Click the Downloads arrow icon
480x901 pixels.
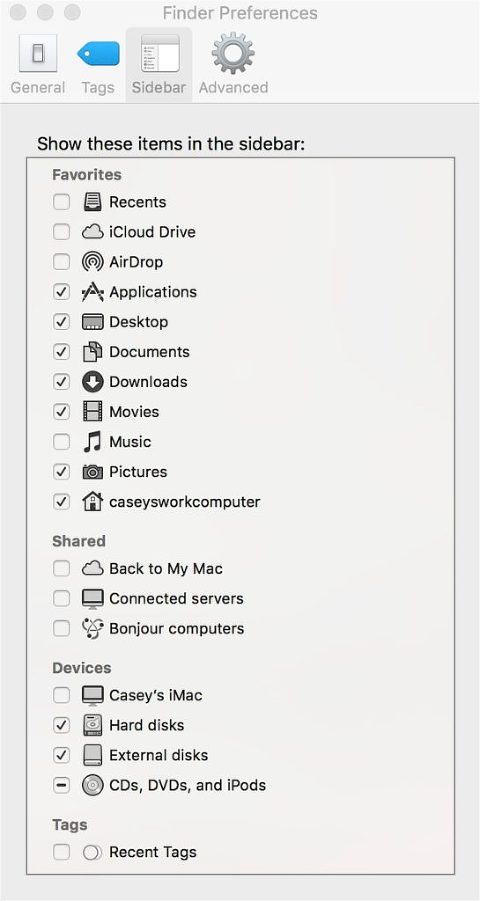click(x=93, y=382)
